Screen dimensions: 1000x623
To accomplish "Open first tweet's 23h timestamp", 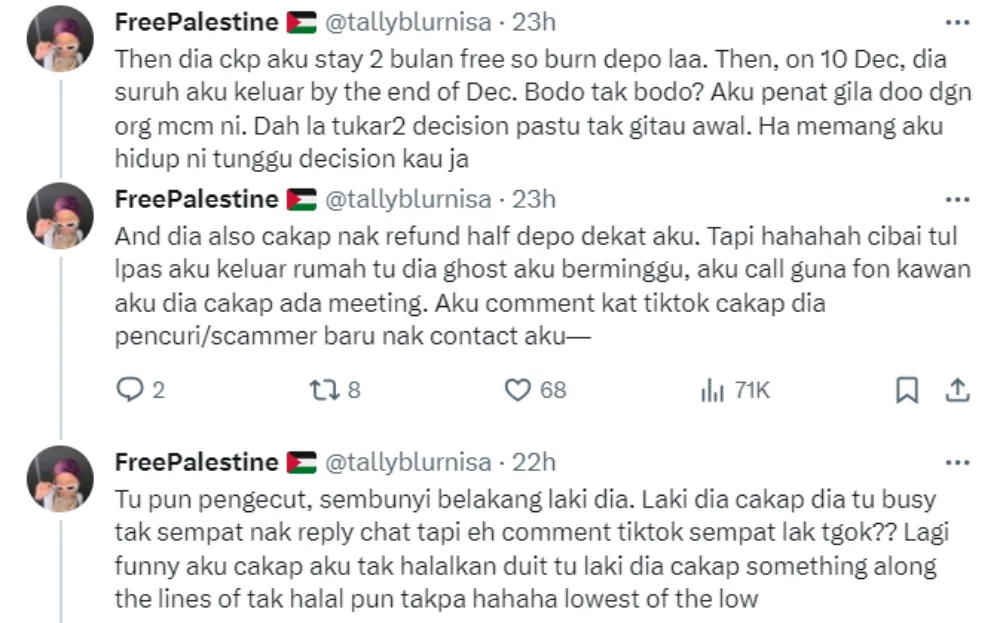I will (x=535, y=22).
